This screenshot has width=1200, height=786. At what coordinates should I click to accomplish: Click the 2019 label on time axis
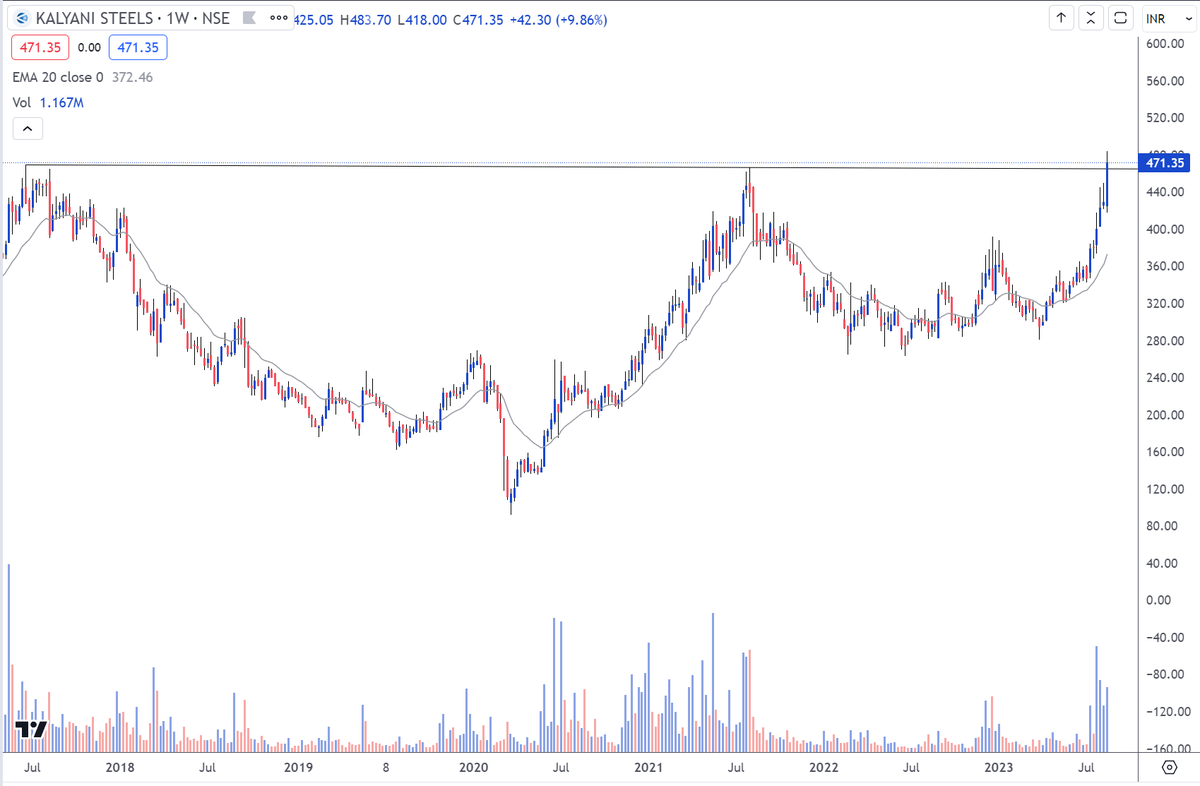pyautogui.click(x=298, y=768)
